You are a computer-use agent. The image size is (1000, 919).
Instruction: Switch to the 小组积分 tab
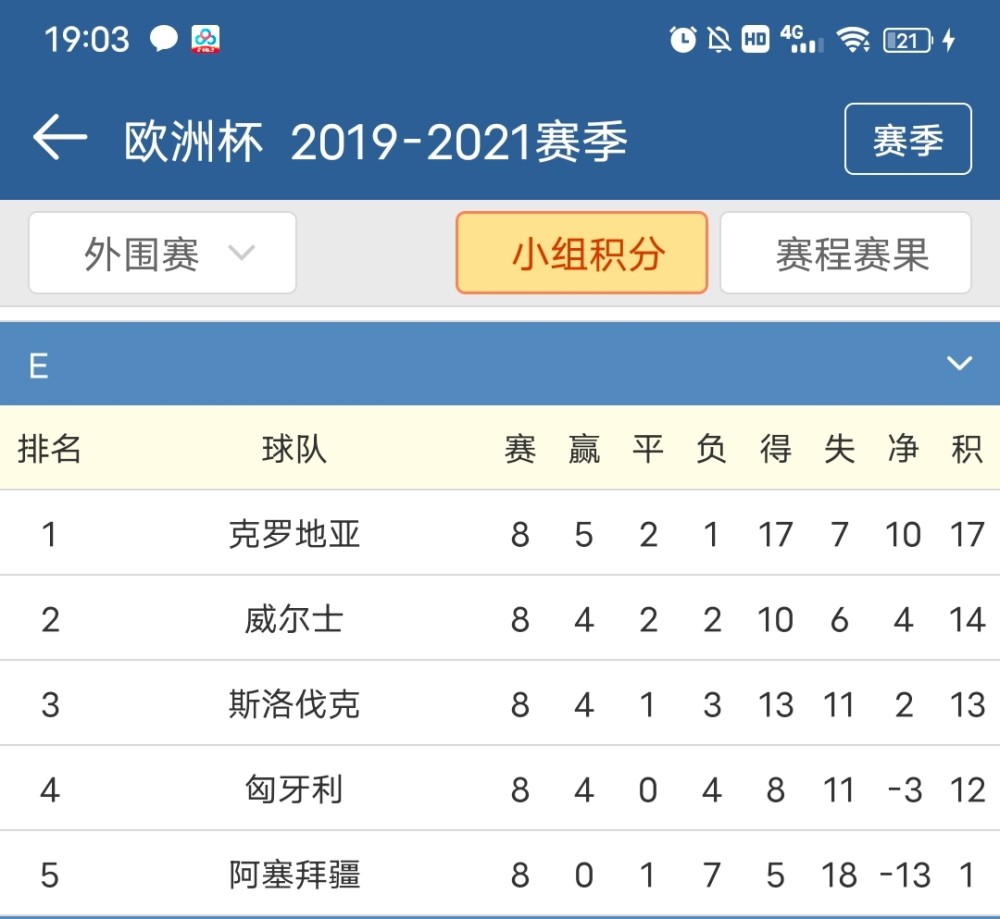[x=581, y=254]
